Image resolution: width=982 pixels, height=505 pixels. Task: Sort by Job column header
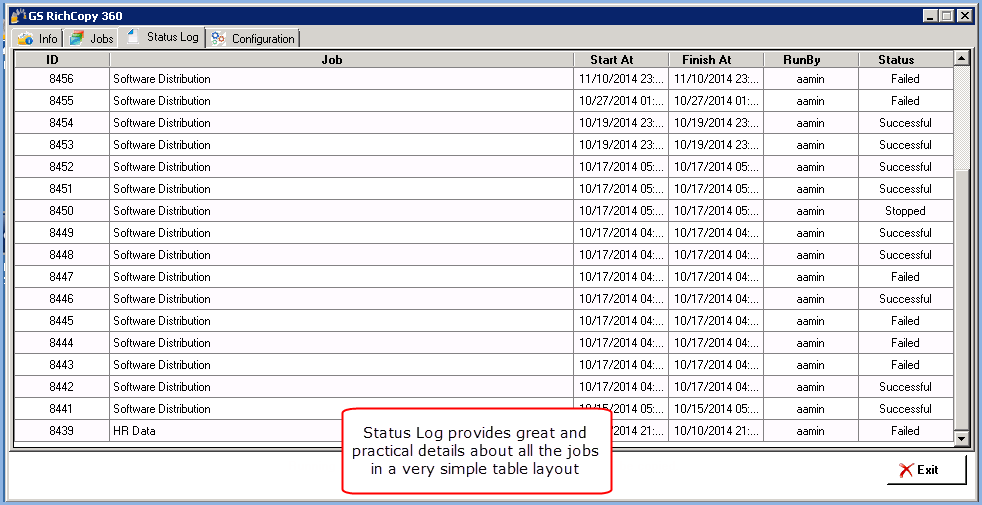pos(341,60)
